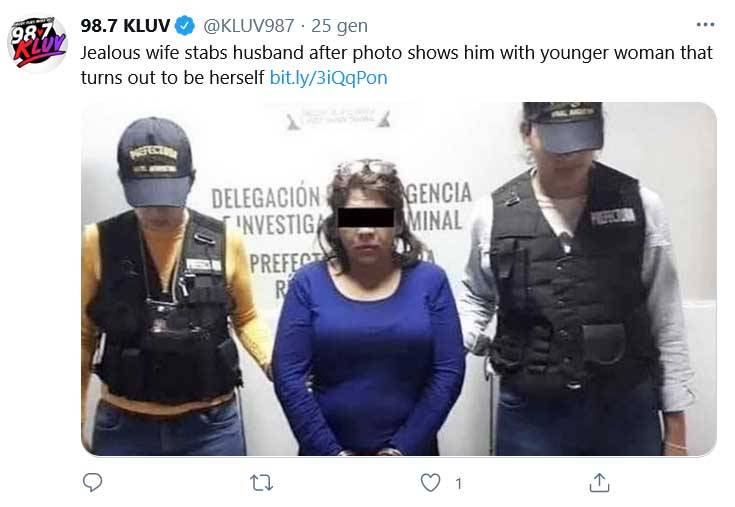This screenshot has width=735, height=507.
Task: Click the like count number 1
Action: pyautogui.click(x=458, y=484)
